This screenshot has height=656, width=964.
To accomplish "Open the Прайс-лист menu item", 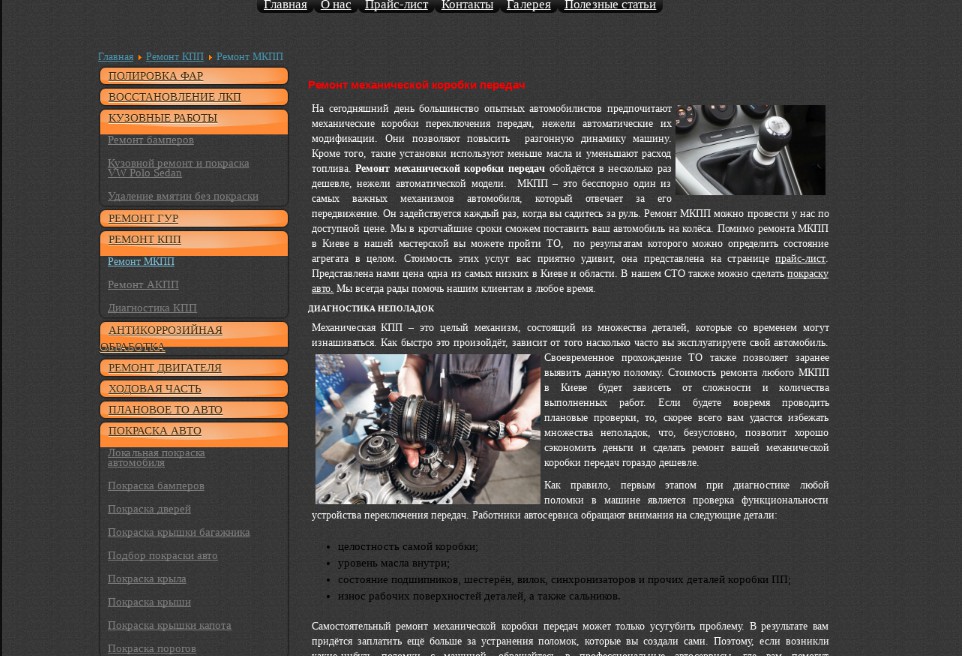I will coord(396,6).
